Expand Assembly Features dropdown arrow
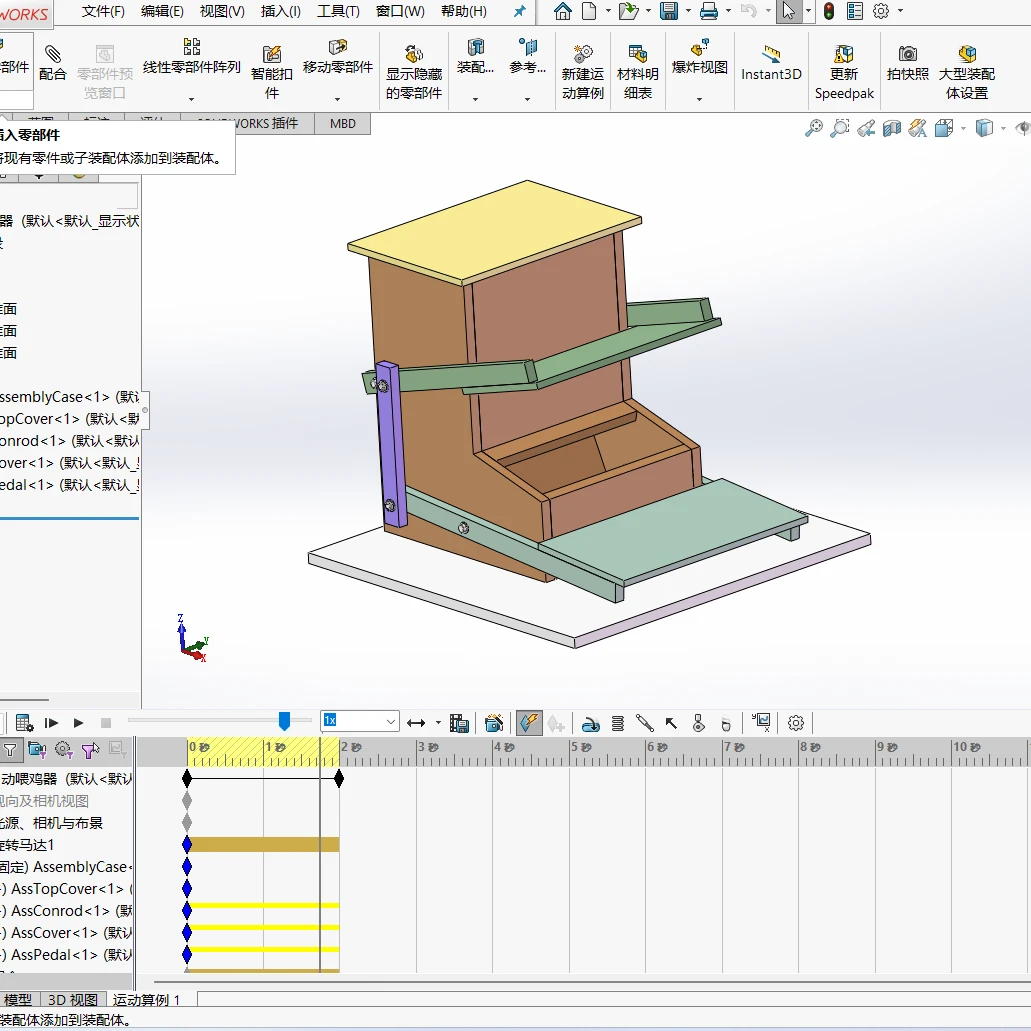 pos(475,99)
